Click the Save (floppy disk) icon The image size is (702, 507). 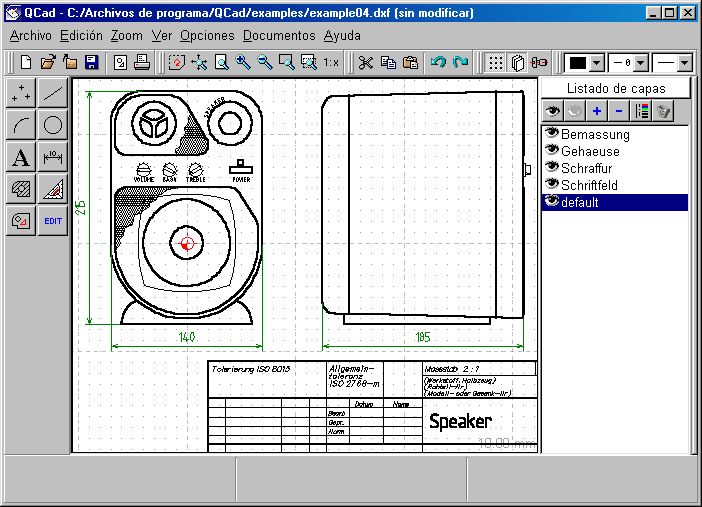point(90,62)
